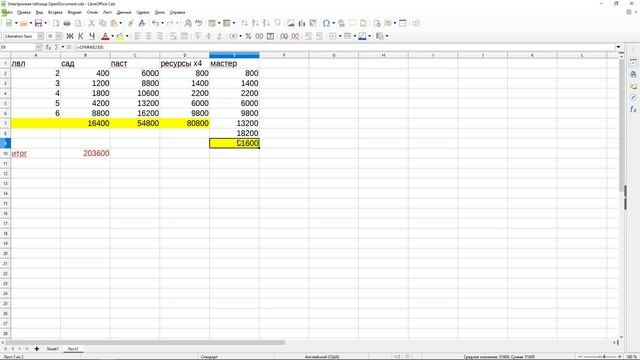Click the Cut scissors icon

(91, 23)
